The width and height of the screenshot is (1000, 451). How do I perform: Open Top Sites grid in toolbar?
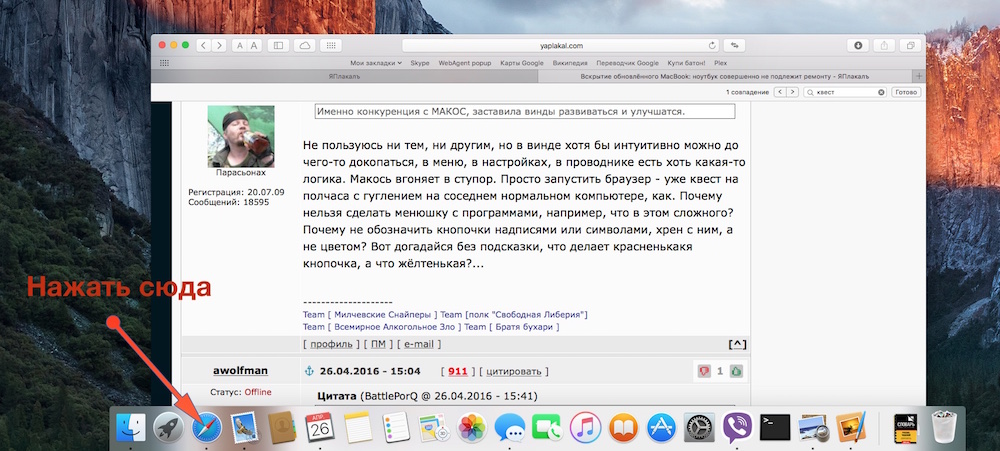tap(330, 45)
